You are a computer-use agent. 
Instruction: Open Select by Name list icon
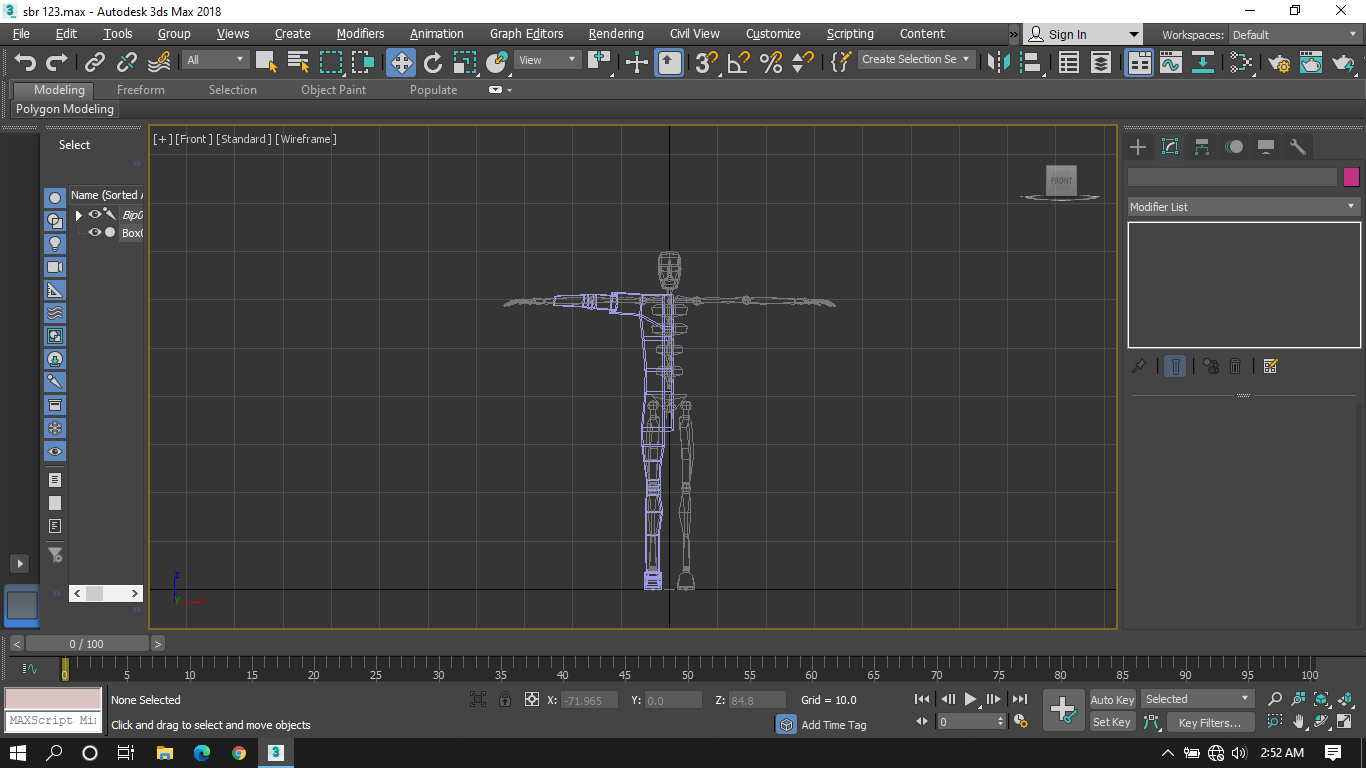pyautogui.click(x=298, y=62)
